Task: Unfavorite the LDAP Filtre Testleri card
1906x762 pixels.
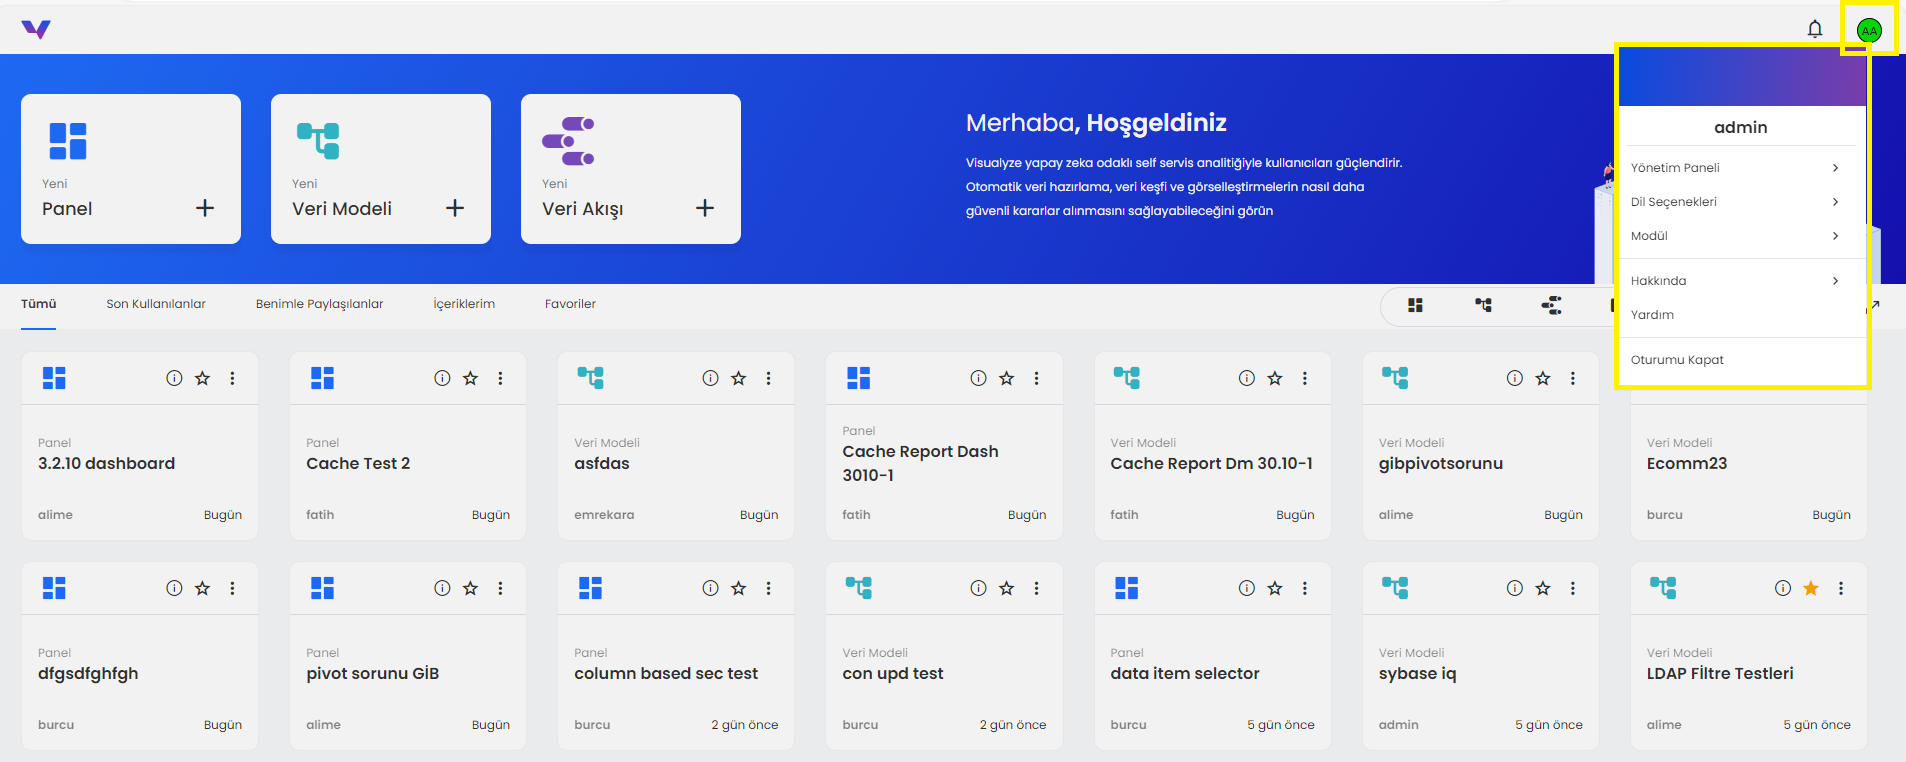Action: [x=1810, y=588]
